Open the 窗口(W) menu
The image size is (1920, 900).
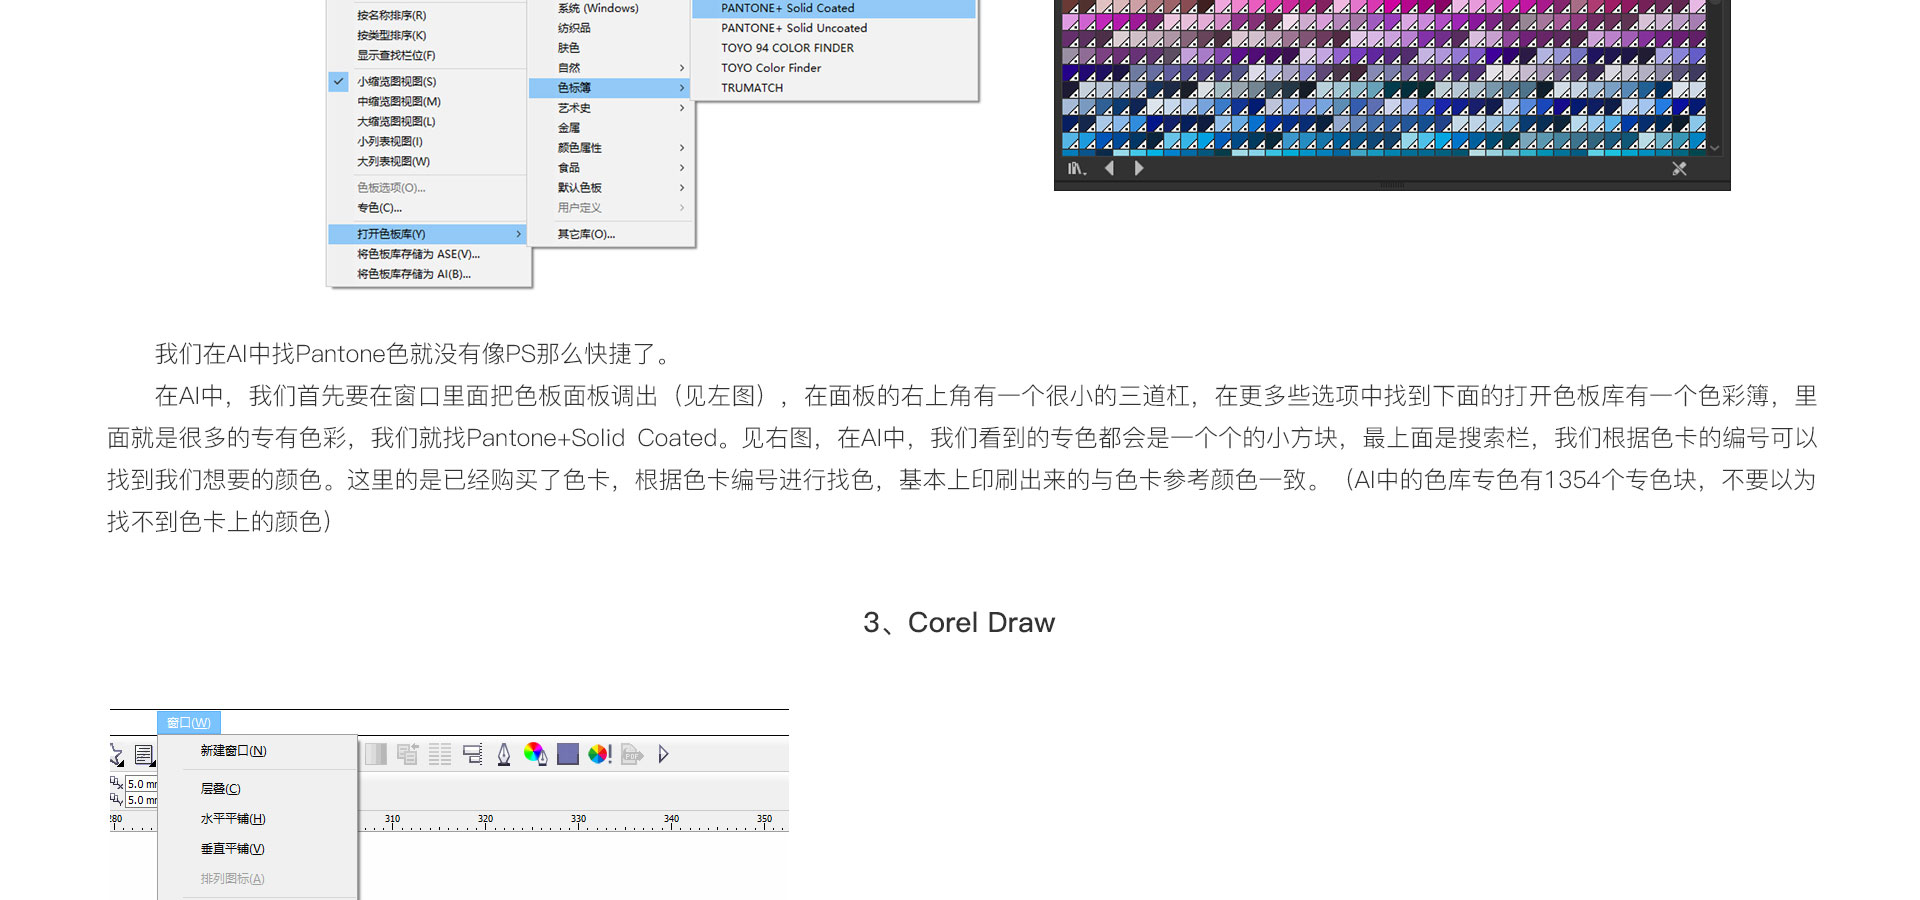pyautogui.click(x=189, y=722)
